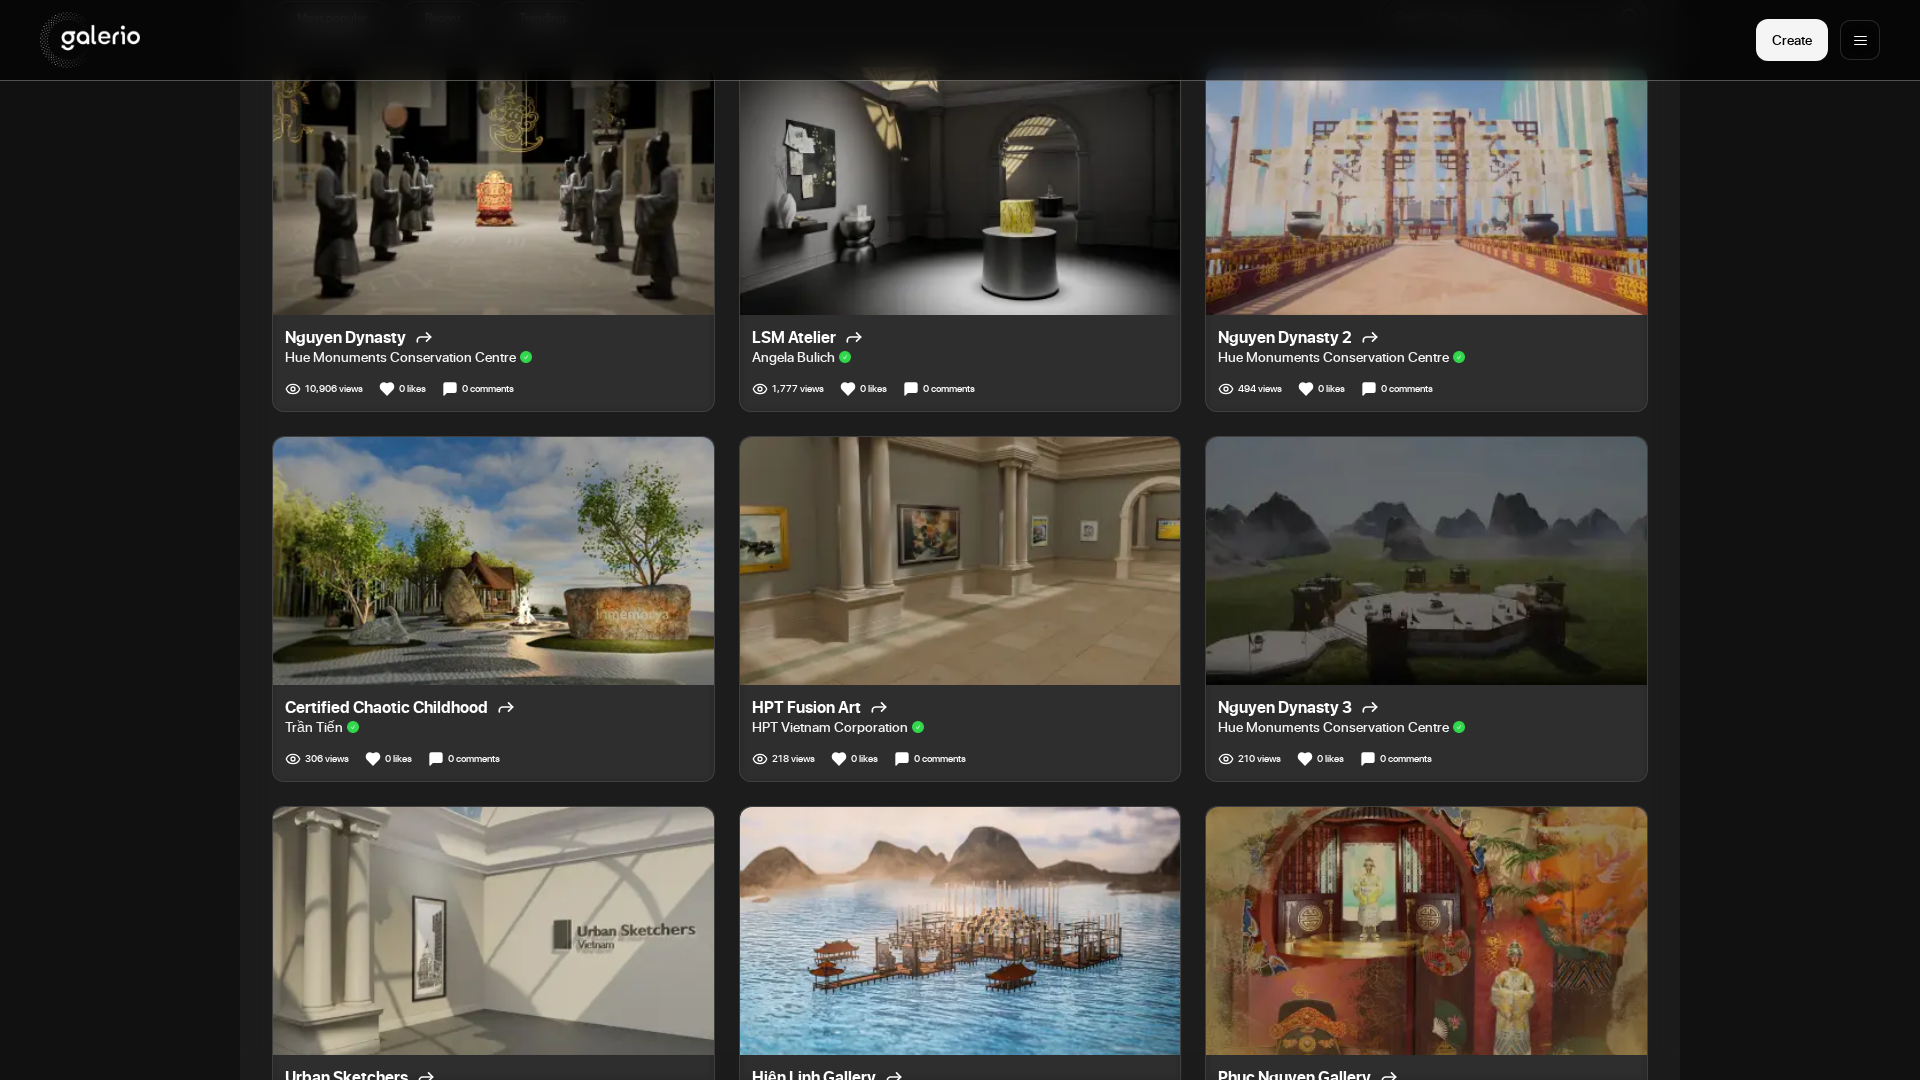Viewport: 1920px width, 1080px height.
Task: Toggle like on Nguyen Dynasty 3
Action: [1302, 759]
